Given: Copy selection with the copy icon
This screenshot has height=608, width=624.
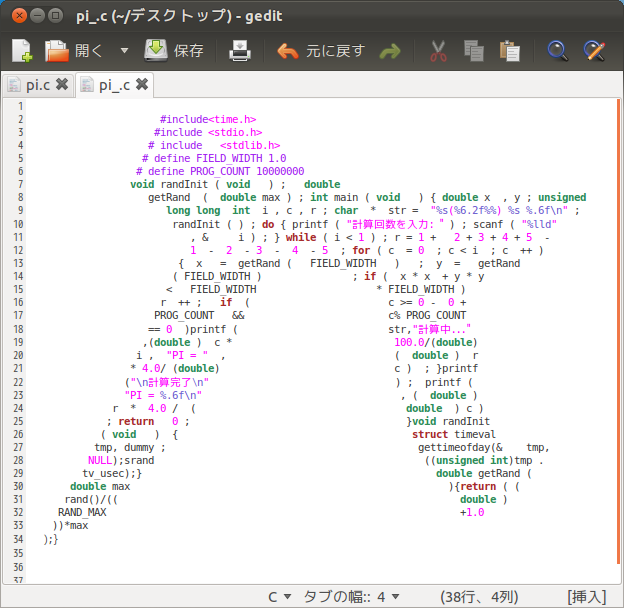Looking at the screenshot, I should coord(474,51).
